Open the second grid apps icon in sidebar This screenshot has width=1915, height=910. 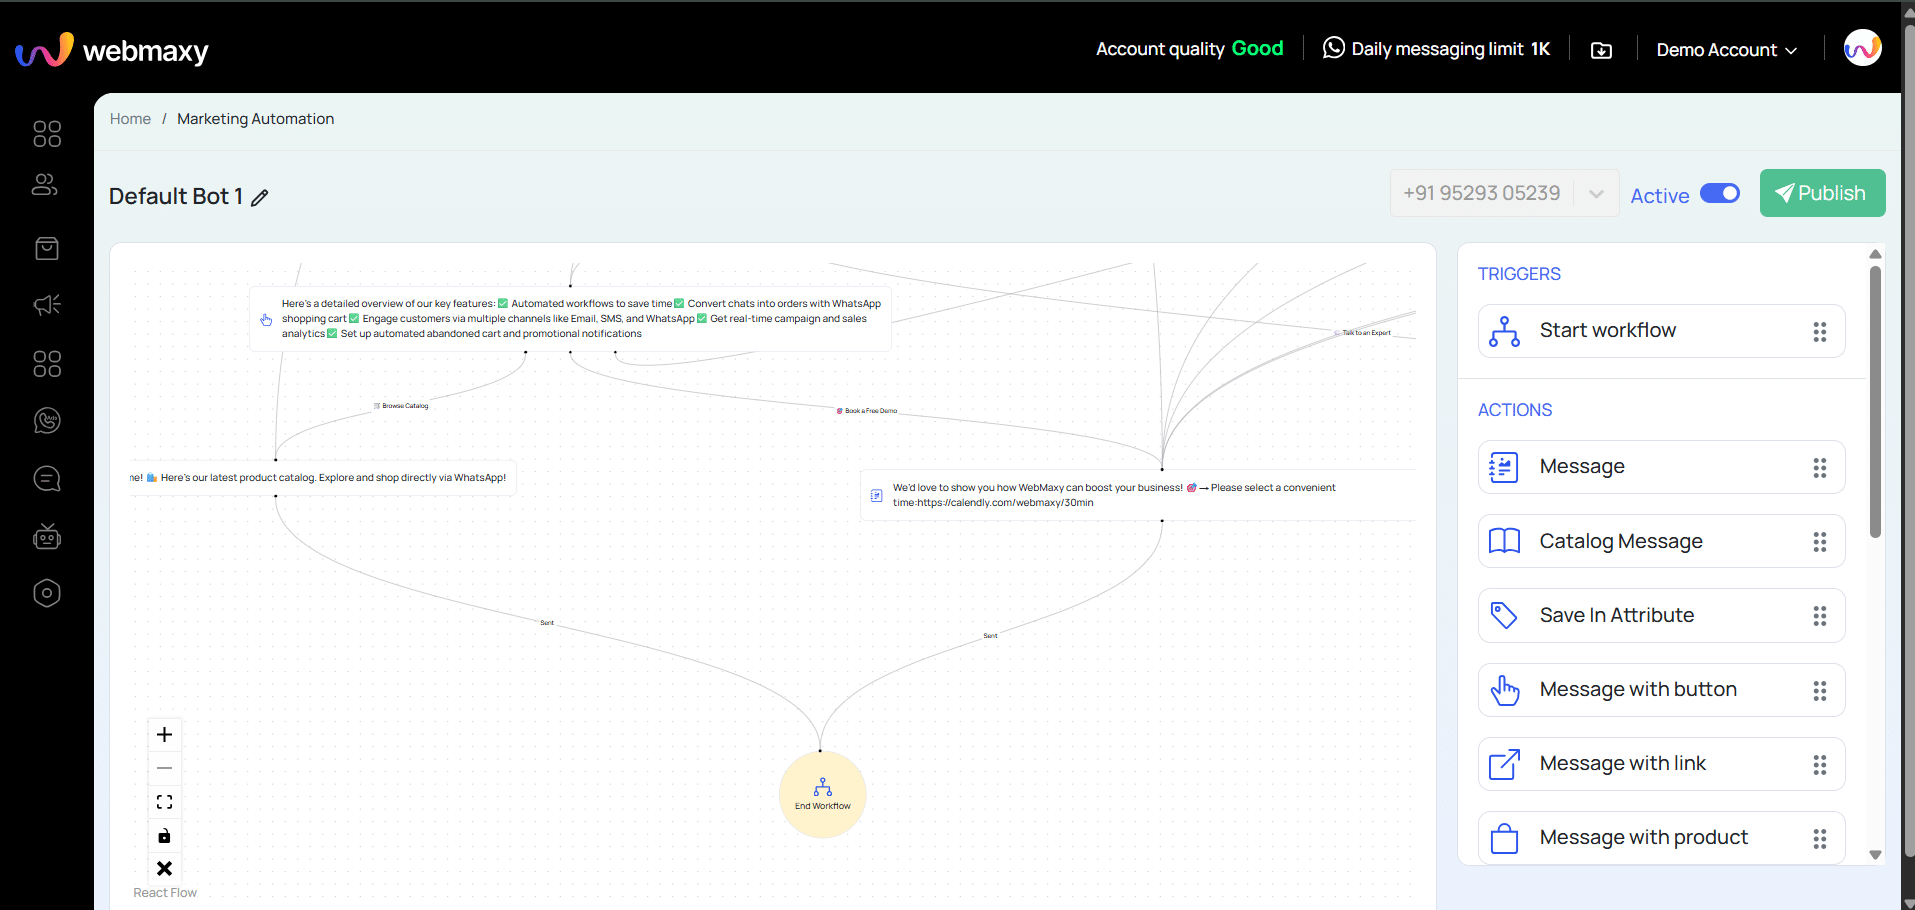tap(47, 364)
